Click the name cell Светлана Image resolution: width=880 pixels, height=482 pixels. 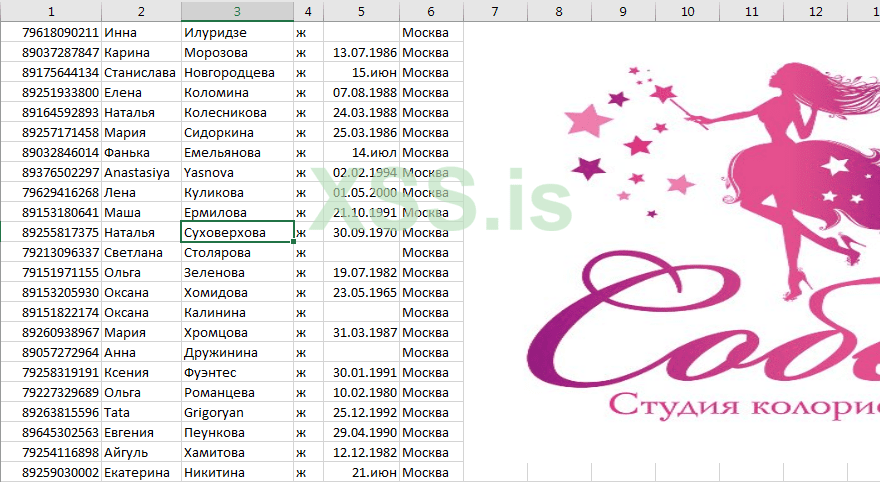coord(141,253)
